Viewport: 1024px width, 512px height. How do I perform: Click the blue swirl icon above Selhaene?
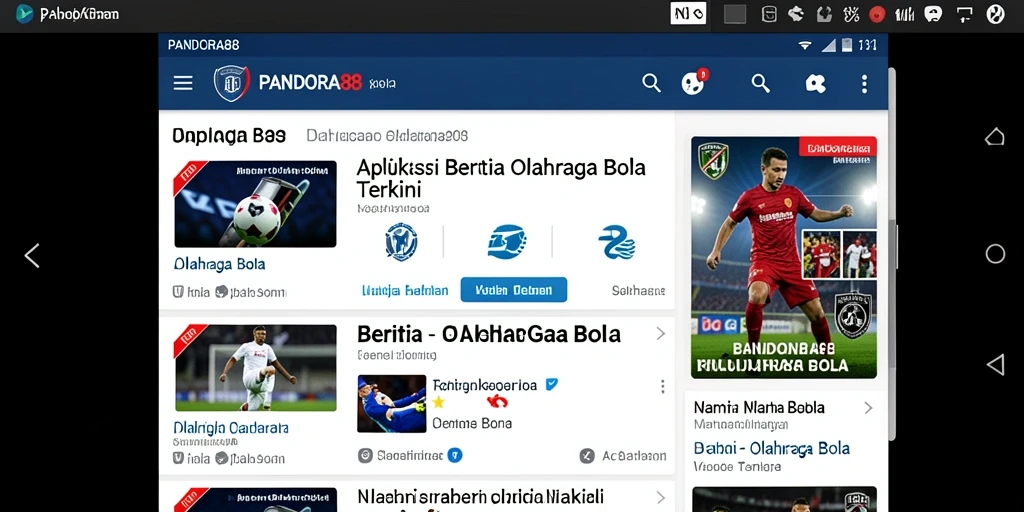point(616,242)
